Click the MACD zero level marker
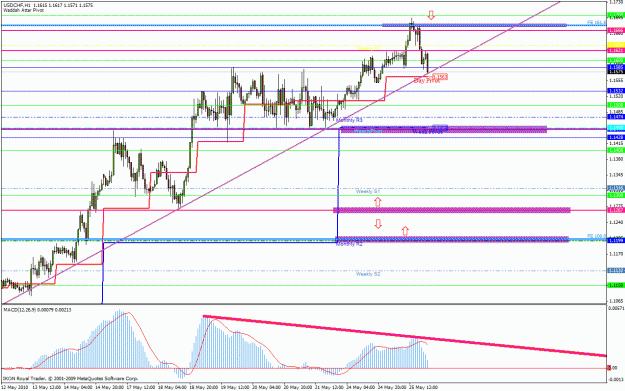Image resolution: width=625 pixels, height=391 pixels. coord(609,367)
